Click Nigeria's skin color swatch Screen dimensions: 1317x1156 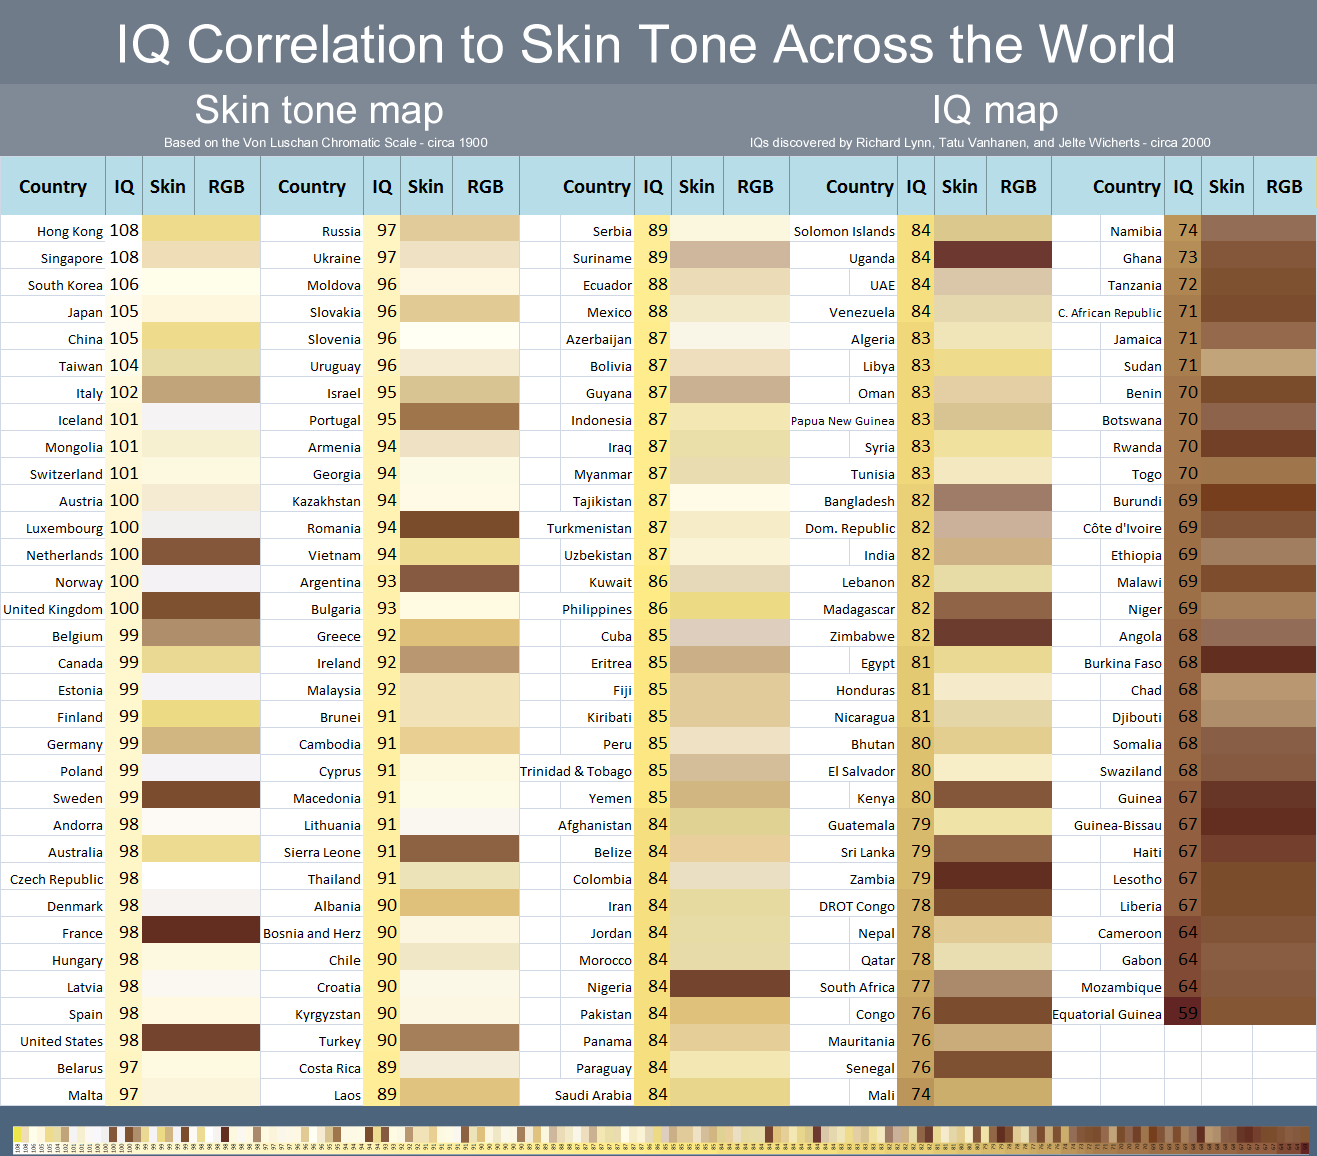pyautogui.click(x=730, y=986)
